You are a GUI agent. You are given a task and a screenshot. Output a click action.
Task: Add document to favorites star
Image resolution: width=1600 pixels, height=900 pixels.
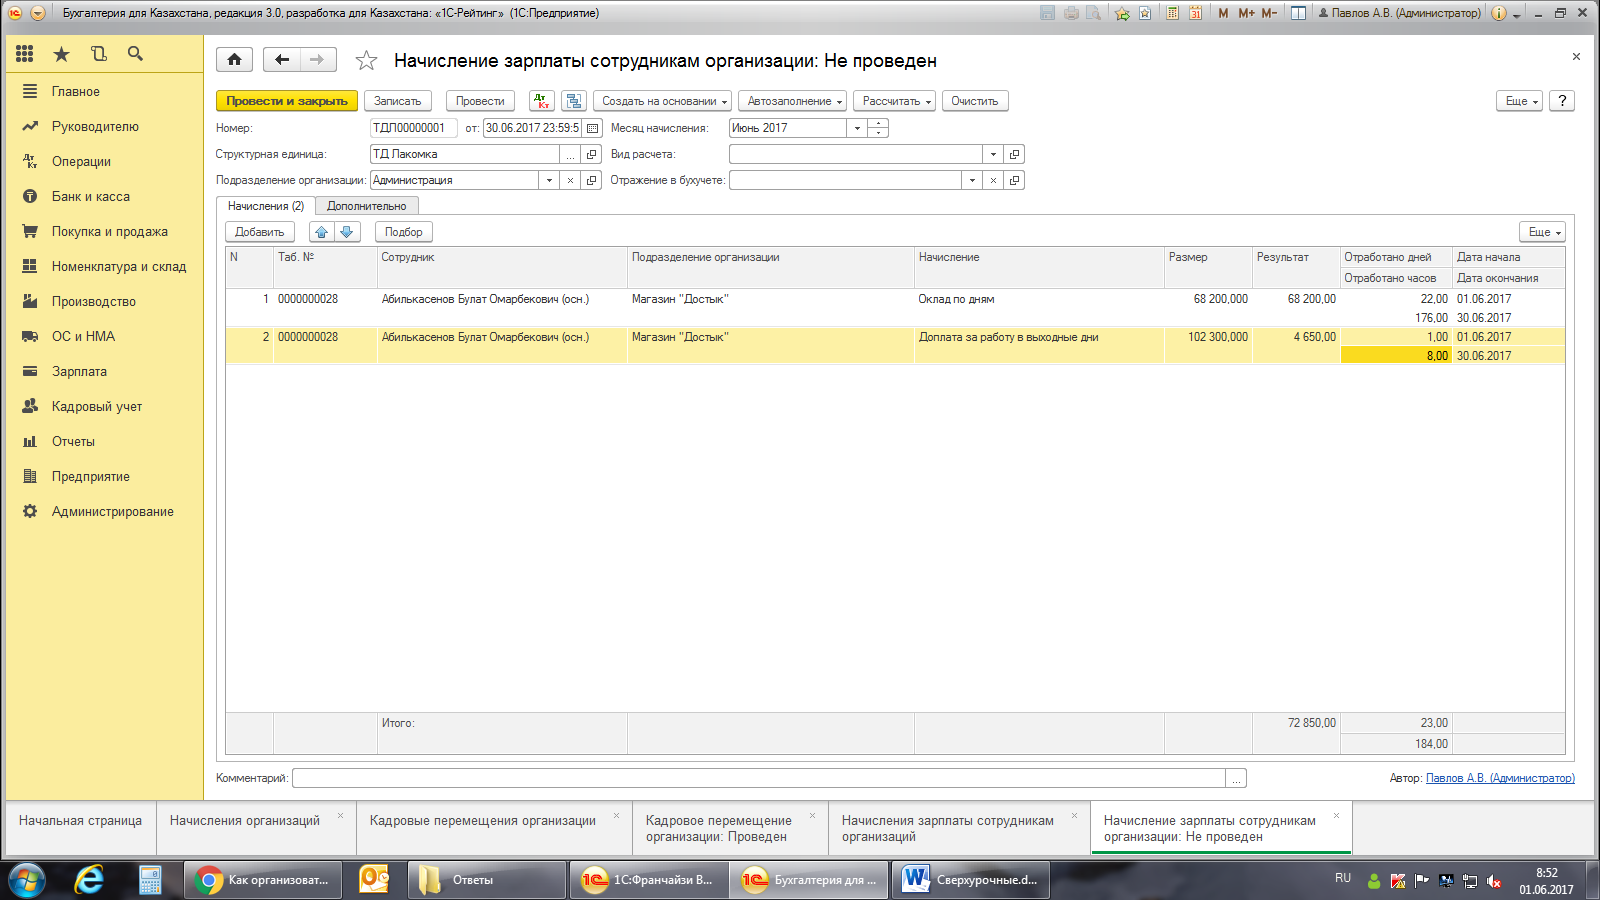click(367, 61)
